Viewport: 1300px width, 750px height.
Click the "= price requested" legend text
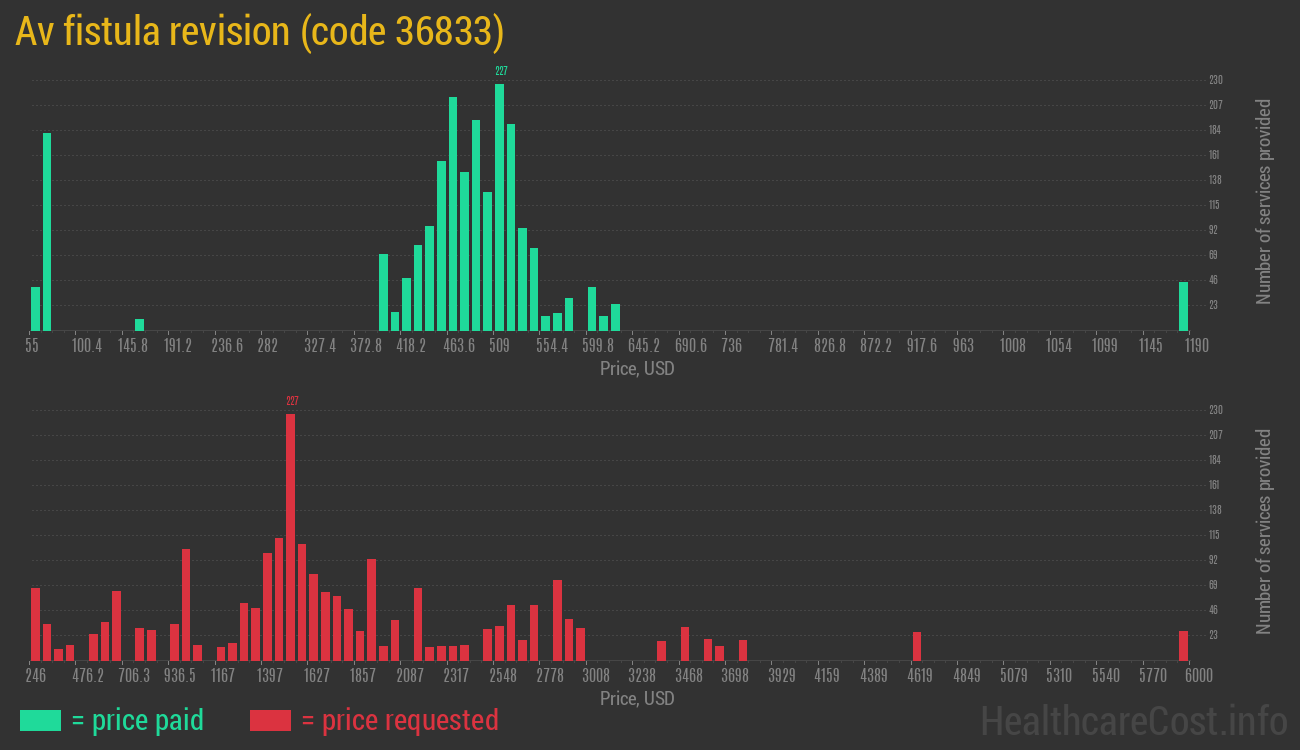[x=399, y=720]
